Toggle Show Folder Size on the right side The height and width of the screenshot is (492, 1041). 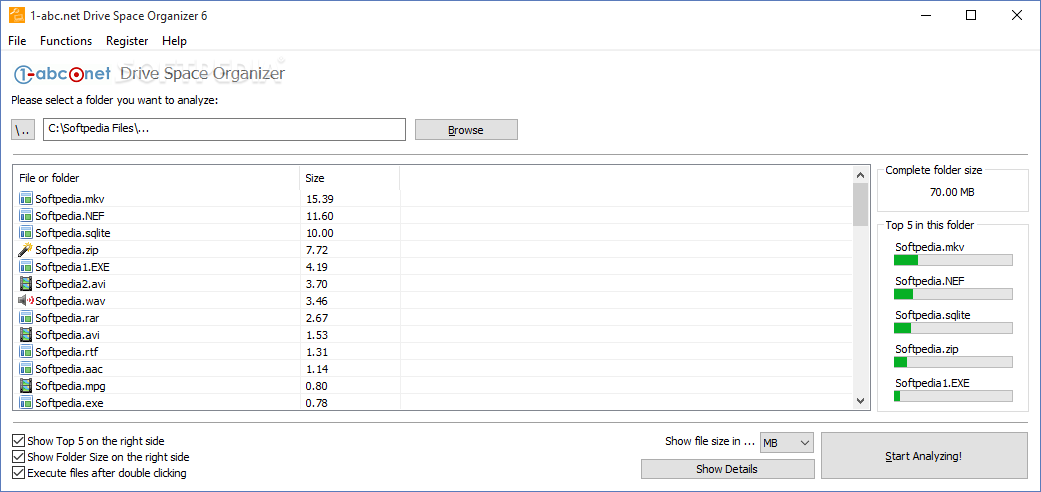point(19,457)
